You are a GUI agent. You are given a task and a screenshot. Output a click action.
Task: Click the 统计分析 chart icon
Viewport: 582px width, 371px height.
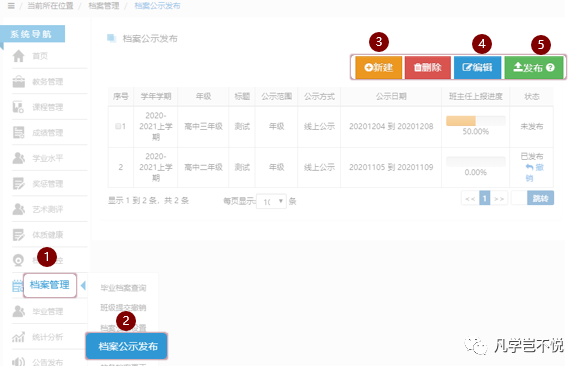pos(19,337)
